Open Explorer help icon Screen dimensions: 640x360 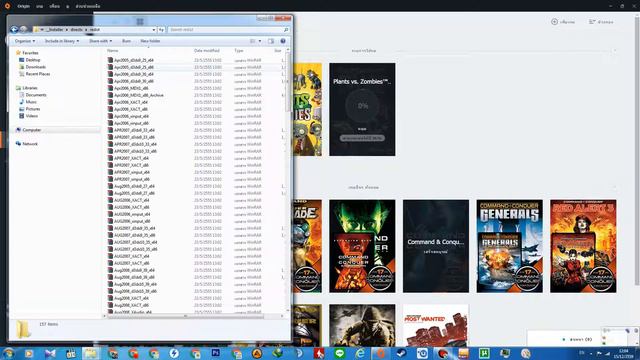pos(283,41)
